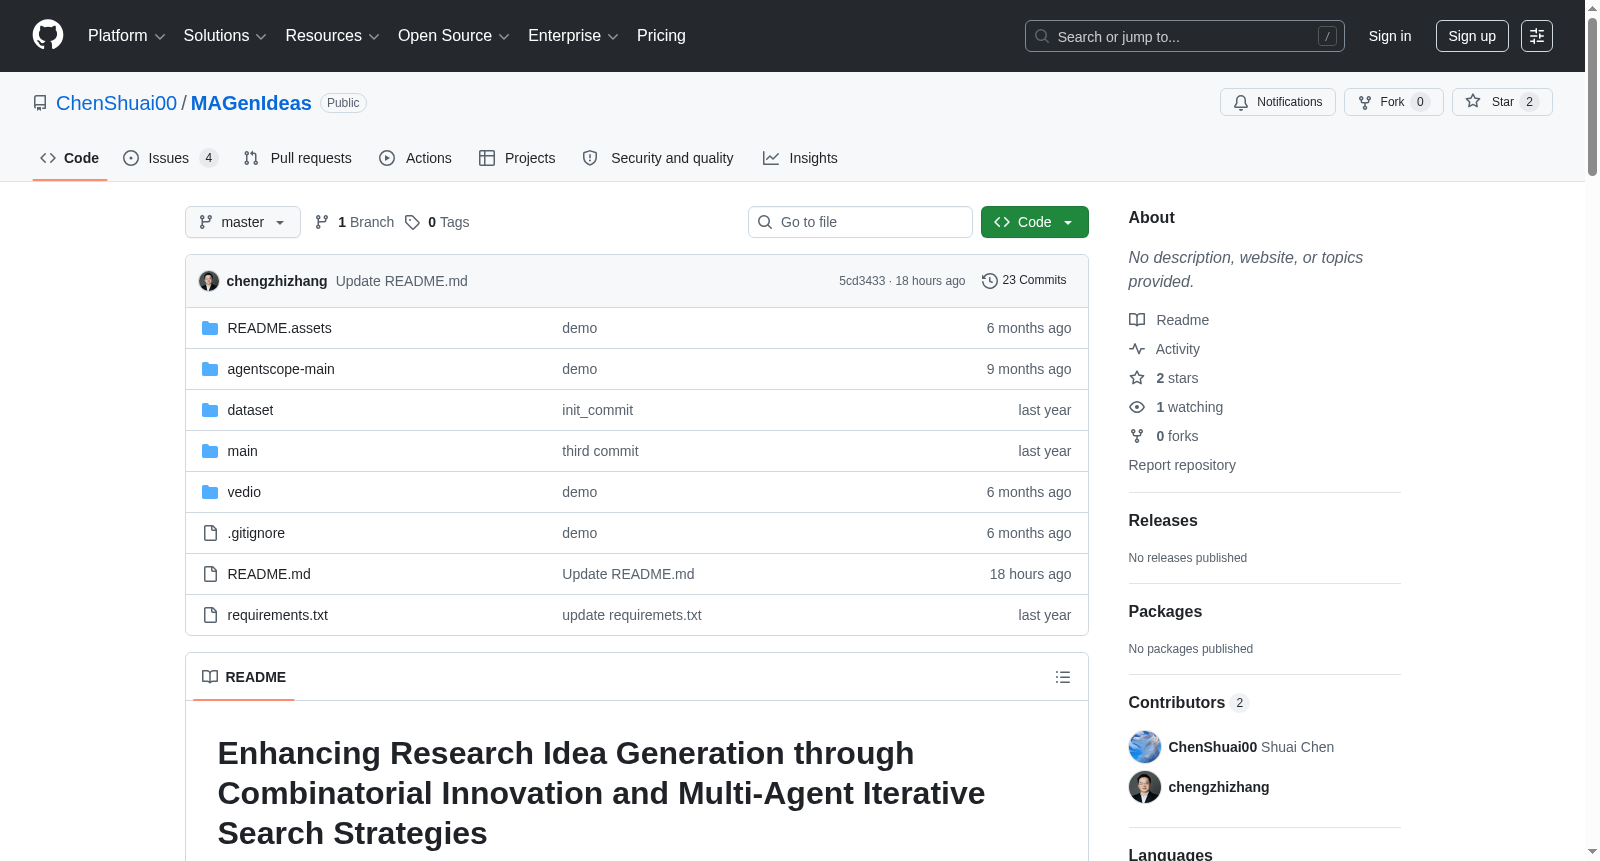Open the 'Update README.md' message in commit bar

[x=402, y=281]
